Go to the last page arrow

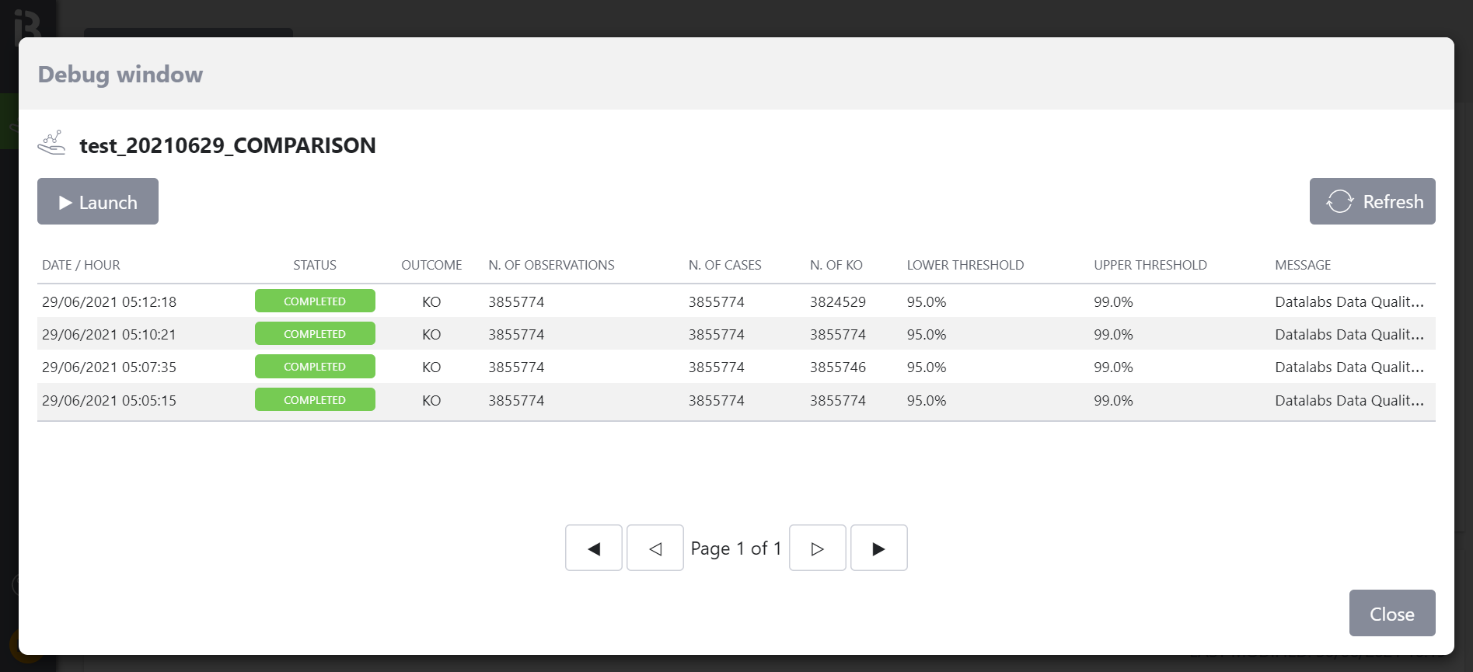pyautogui.click(x=878, y=548)
